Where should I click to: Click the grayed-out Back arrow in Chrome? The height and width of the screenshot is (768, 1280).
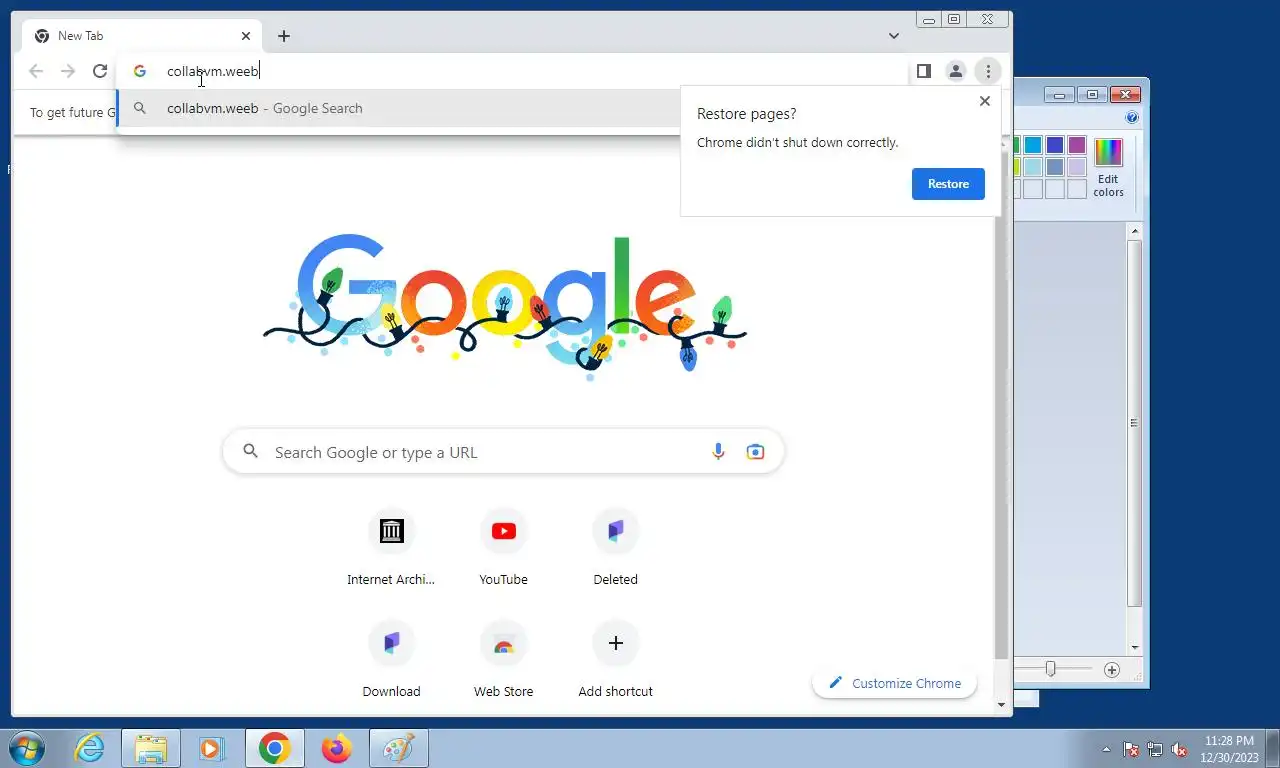tap(36, 71)
